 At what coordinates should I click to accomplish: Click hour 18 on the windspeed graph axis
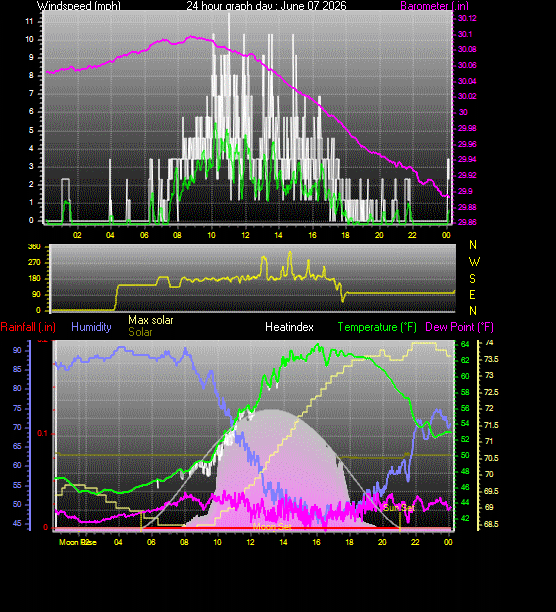345,235
